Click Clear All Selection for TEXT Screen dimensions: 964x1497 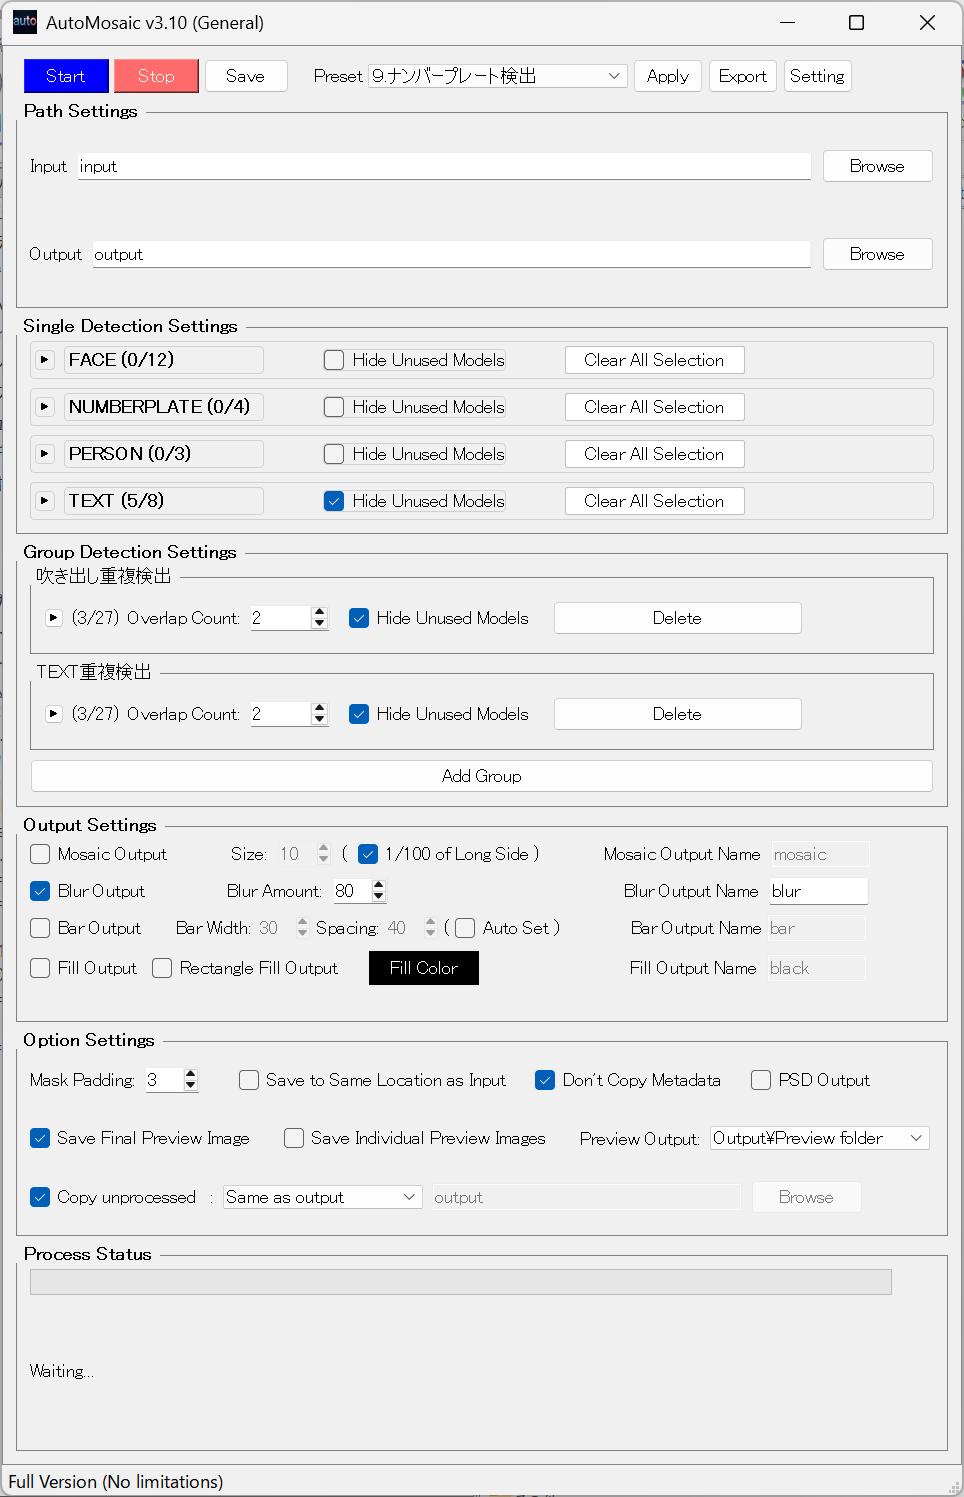point(654,501)
